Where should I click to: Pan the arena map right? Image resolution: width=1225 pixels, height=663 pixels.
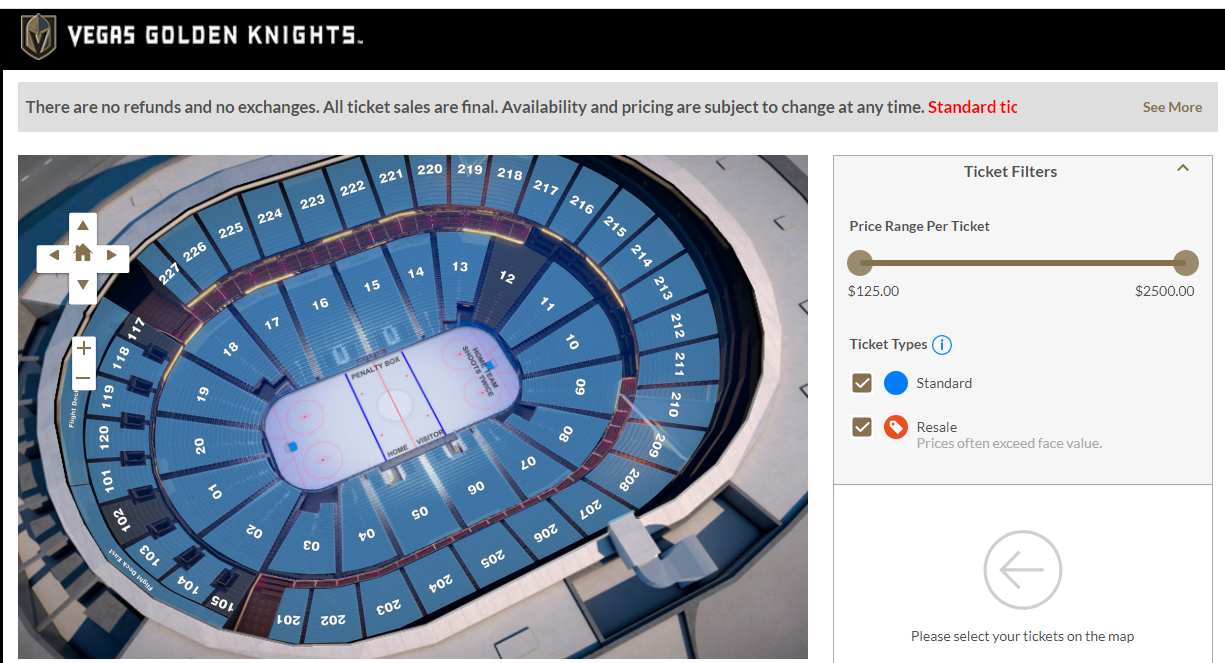click(x=113, y=256)
